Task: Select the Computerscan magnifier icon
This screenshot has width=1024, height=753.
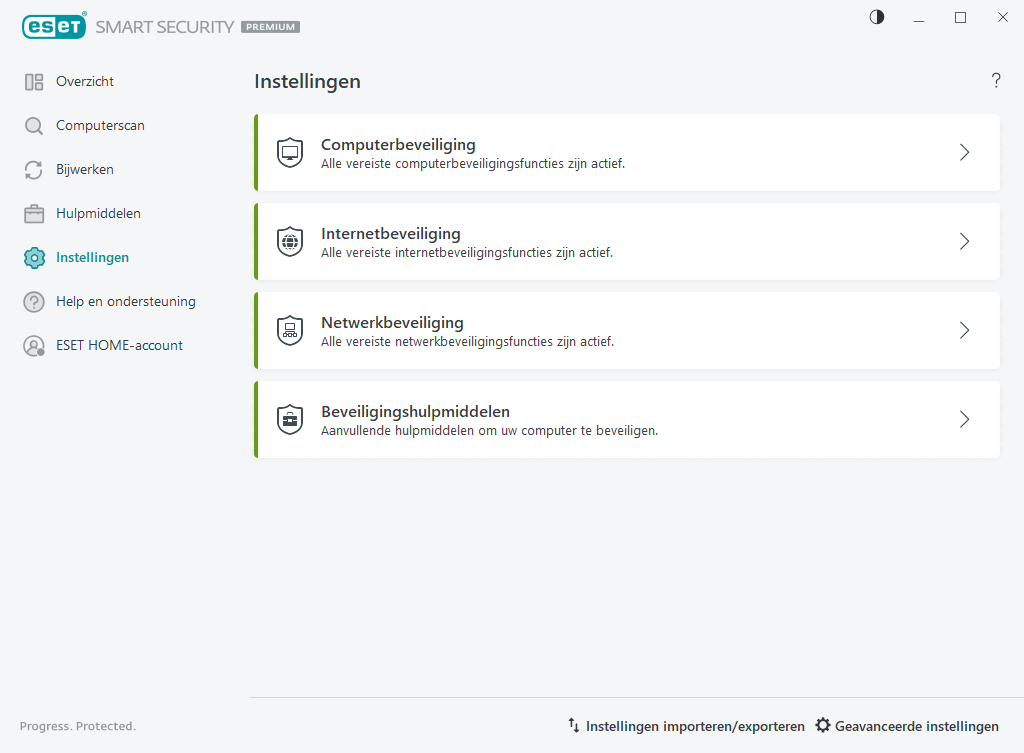Action: [x=34, y=125]
